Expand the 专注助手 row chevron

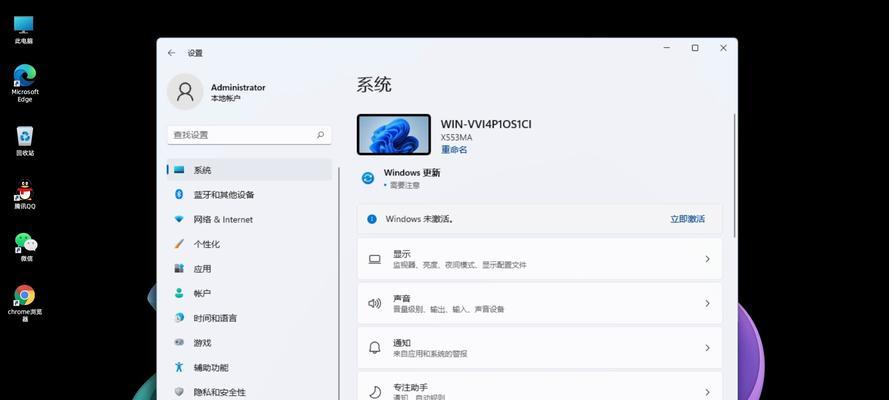click(707, 392)
